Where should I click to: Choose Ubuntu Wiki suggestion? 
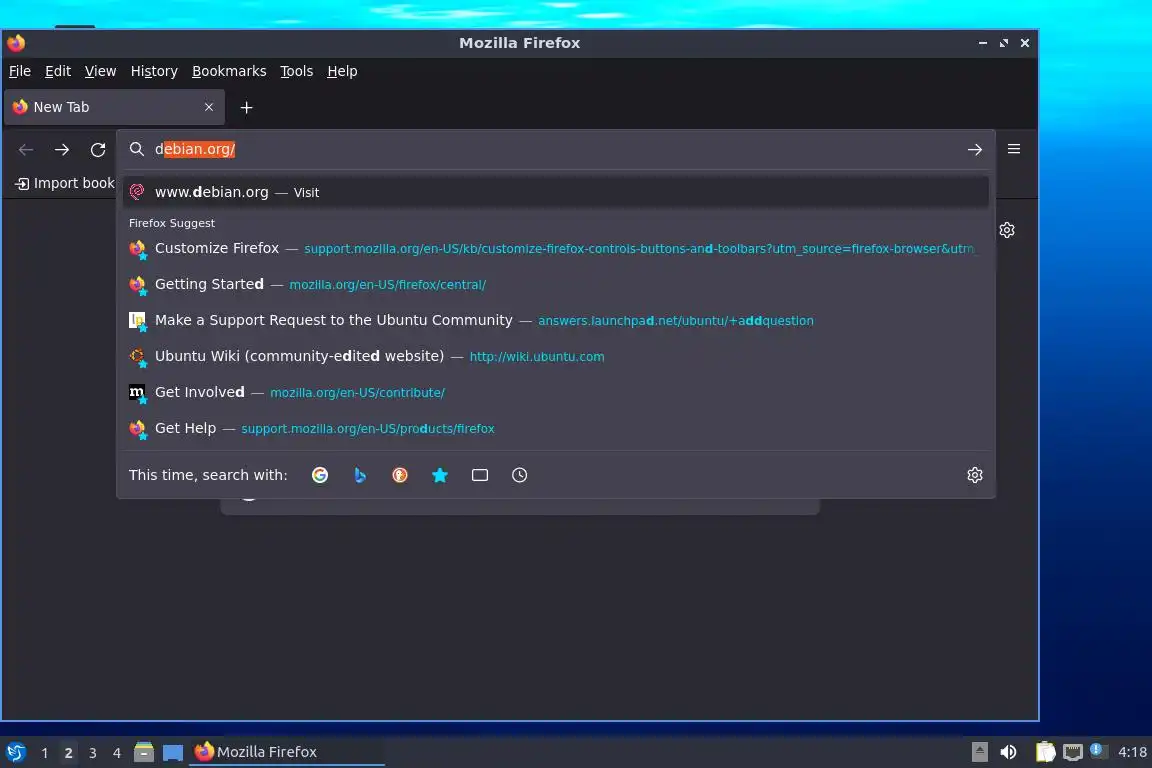tap(555, 356)
